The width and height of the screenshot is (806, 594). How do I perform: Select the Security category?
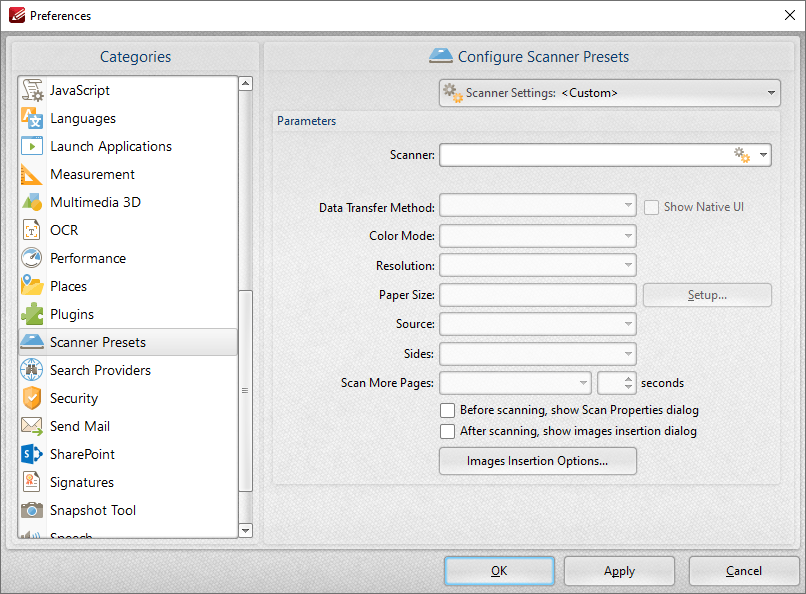pos(128,398)
